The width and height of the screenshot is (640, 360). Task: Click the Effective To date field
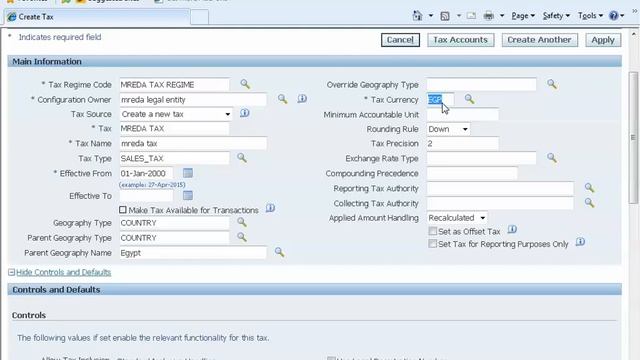(x=146, y=196)
